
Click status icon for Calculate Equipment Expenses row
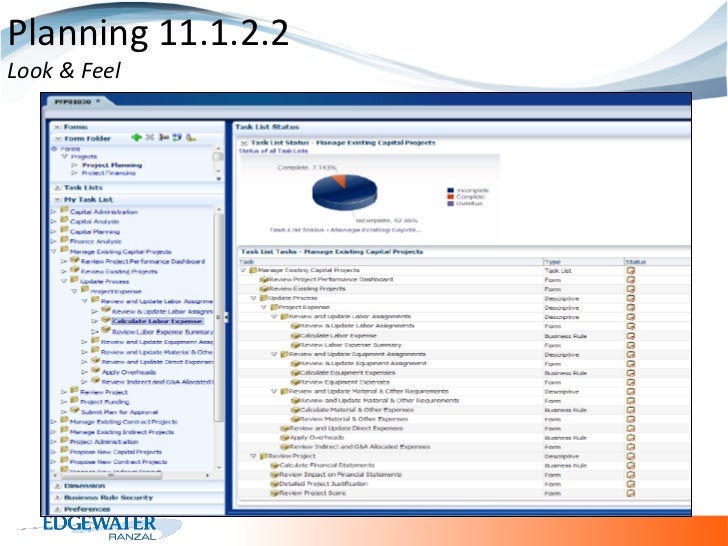pos(630,373)
